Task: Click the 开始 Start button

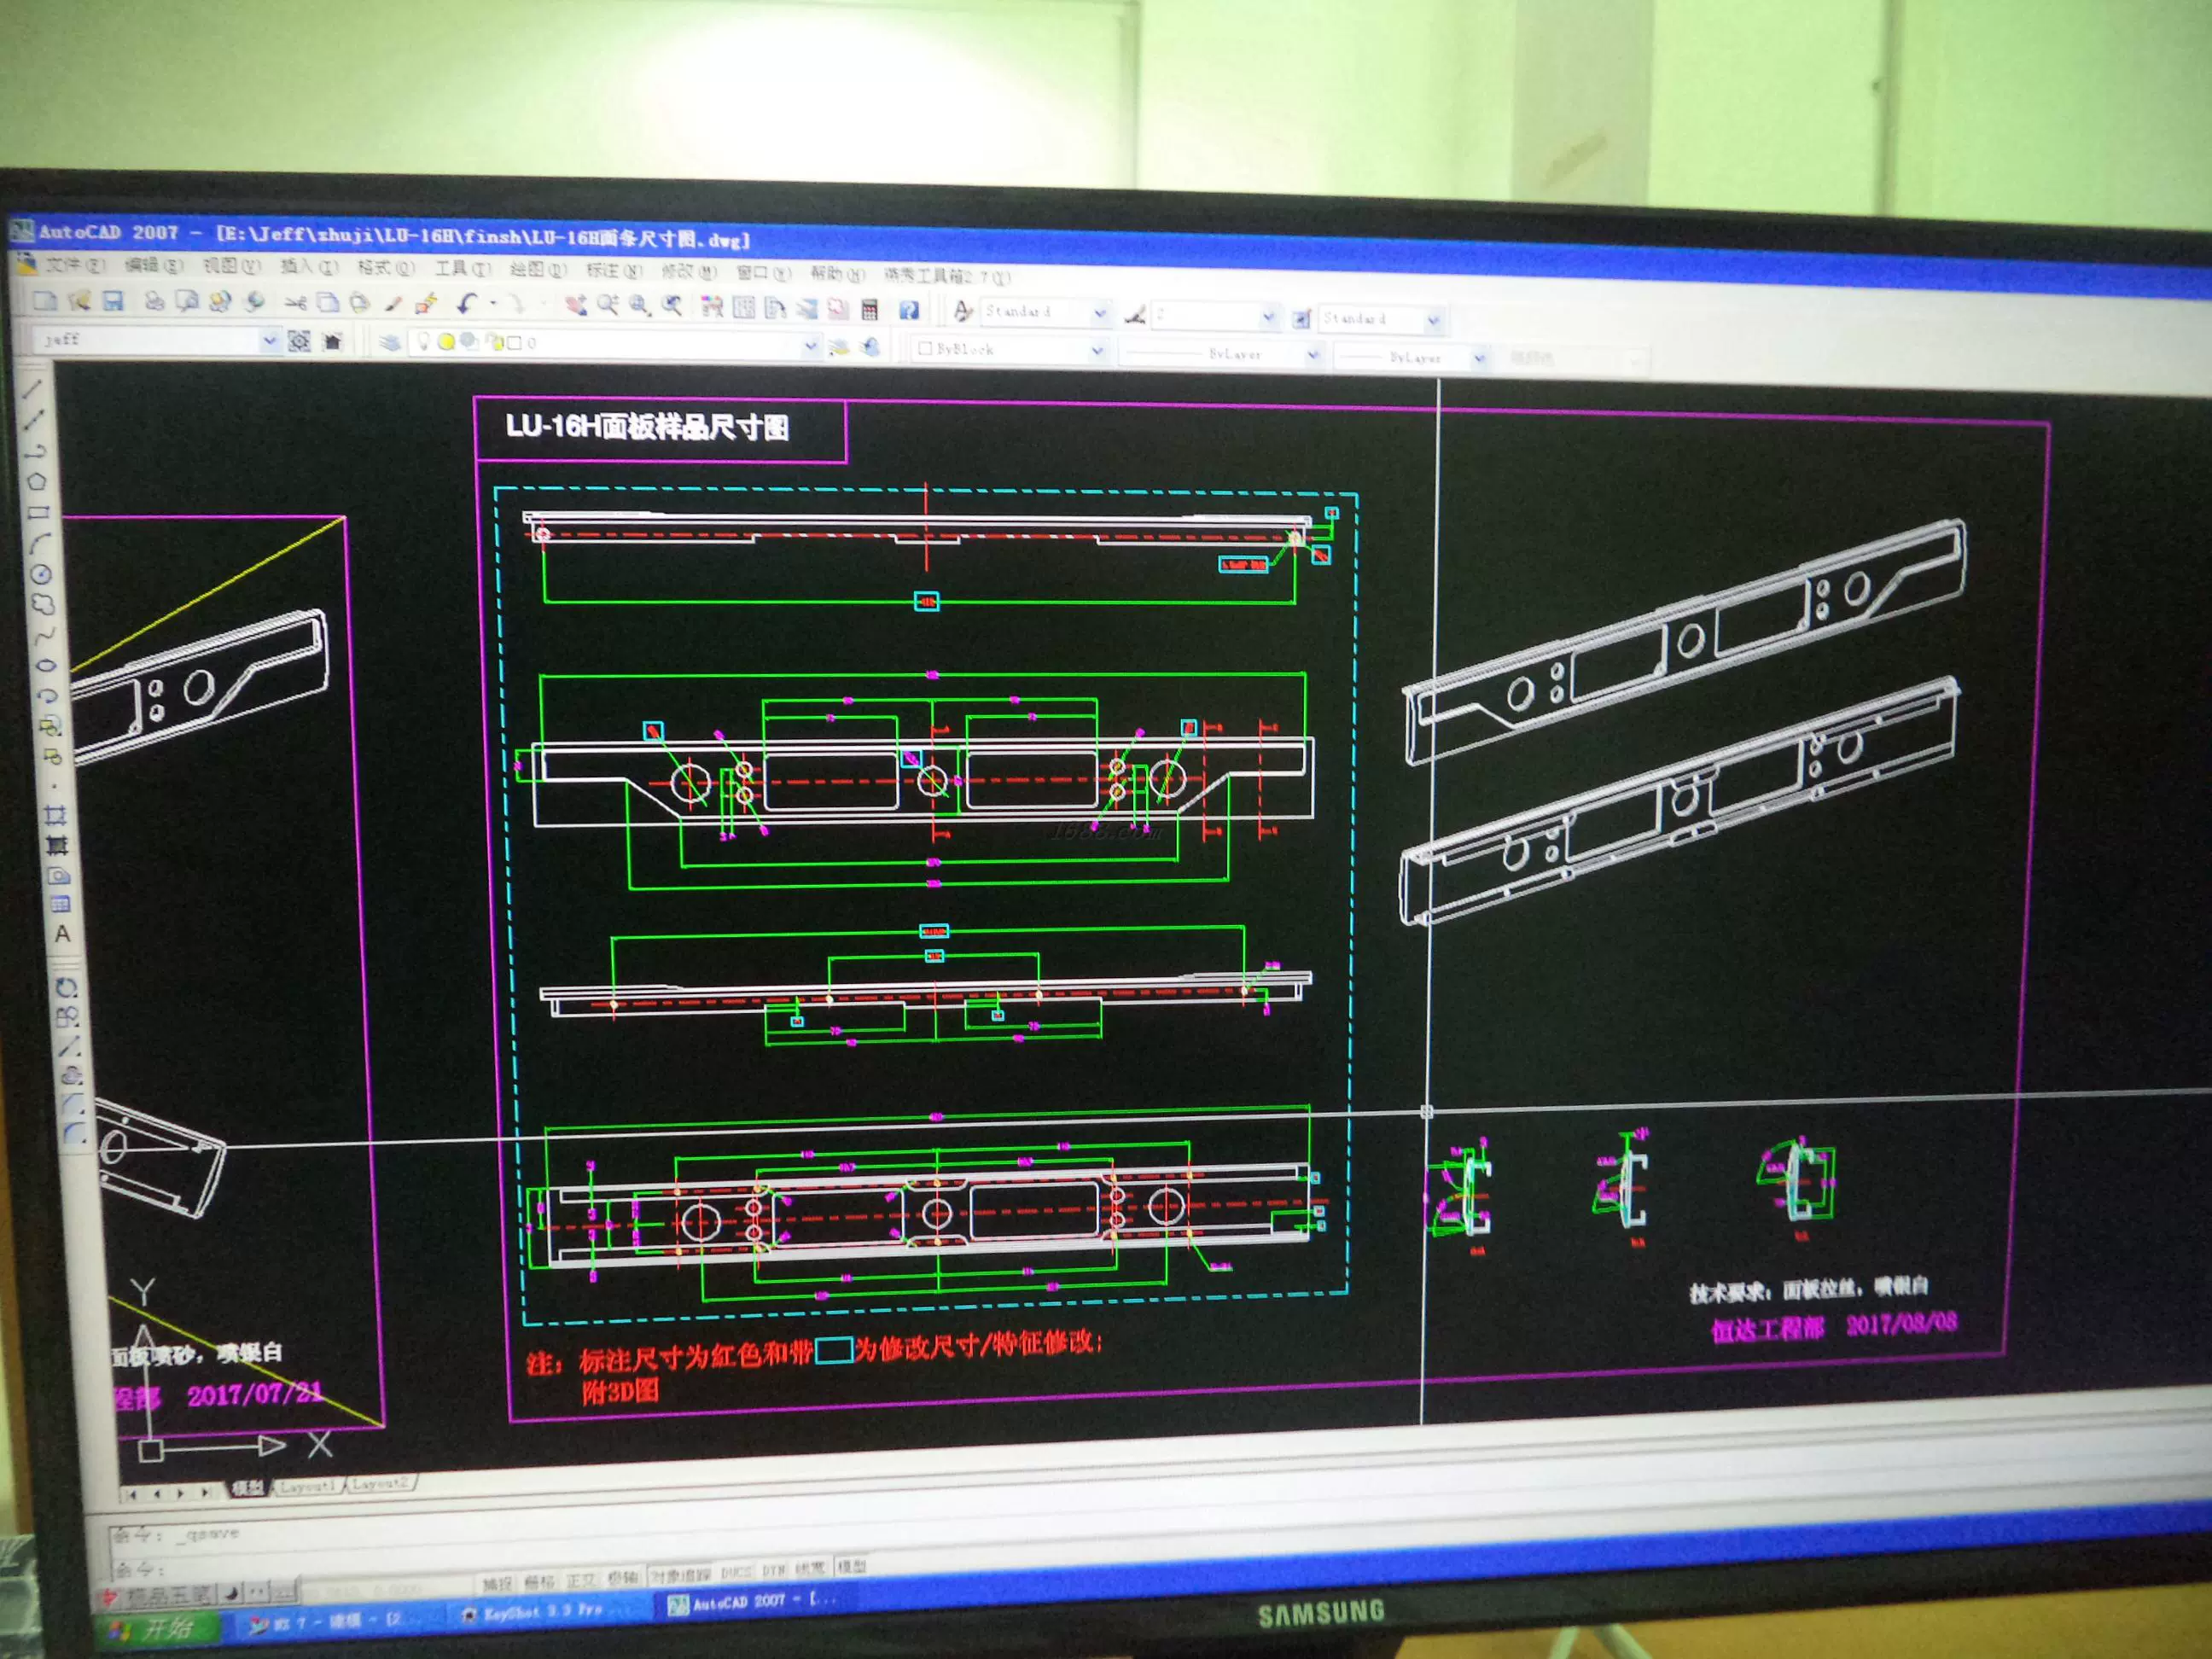Action: click(160, 1629)
